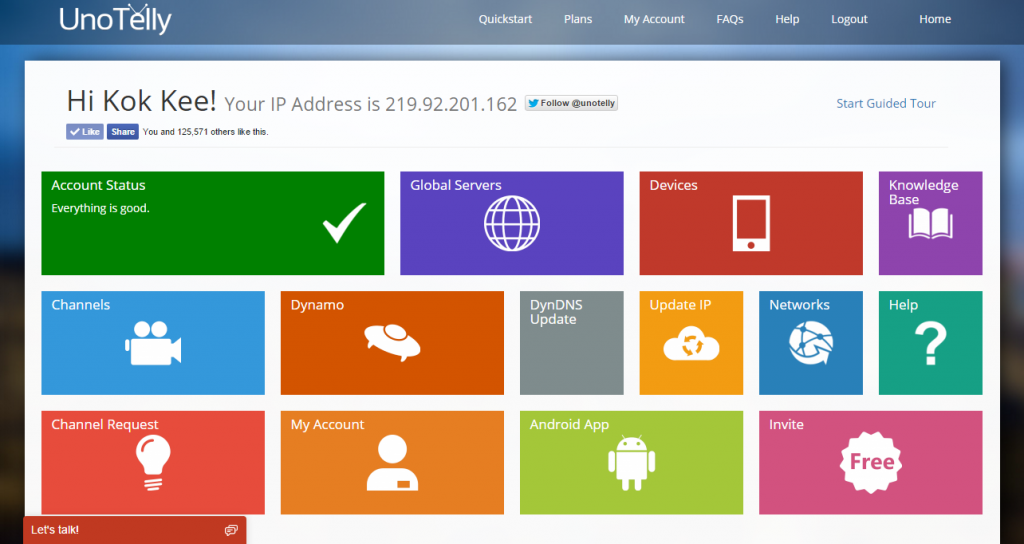Click the Account Status checkmark icon
This screenshot has height=544, width=1024.
(x=344, y=223)
